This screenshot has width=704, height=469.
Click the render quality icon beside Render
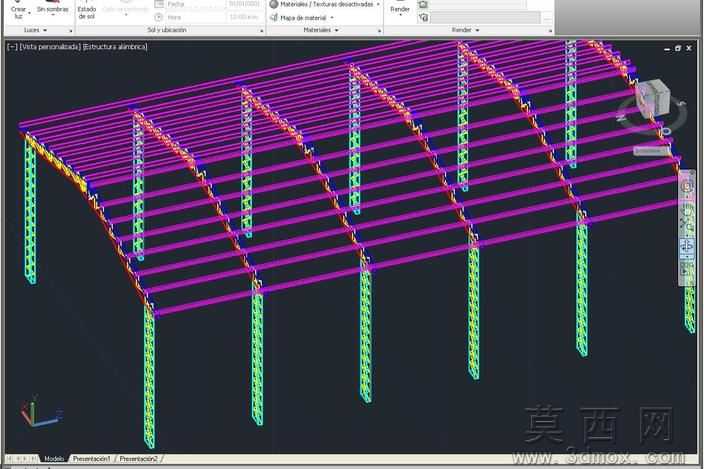point(423,4)
